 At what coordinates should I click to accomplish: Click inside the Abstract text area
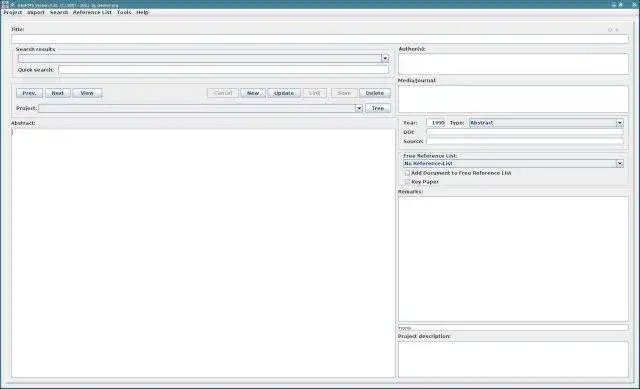pyautogui.click(x=203, y=253)
